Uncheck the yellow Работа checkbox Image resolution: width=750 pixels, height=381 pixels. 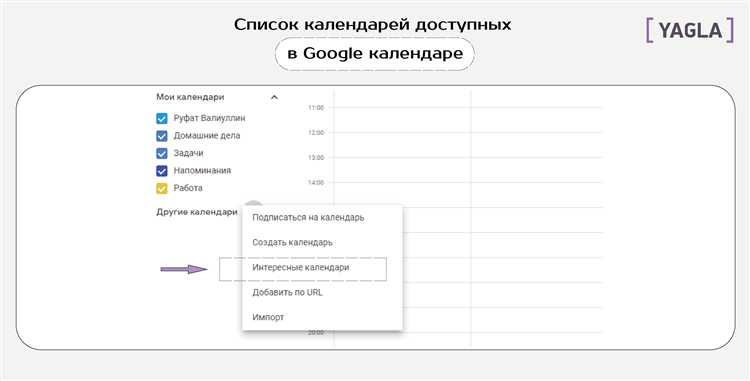[162, 188]
